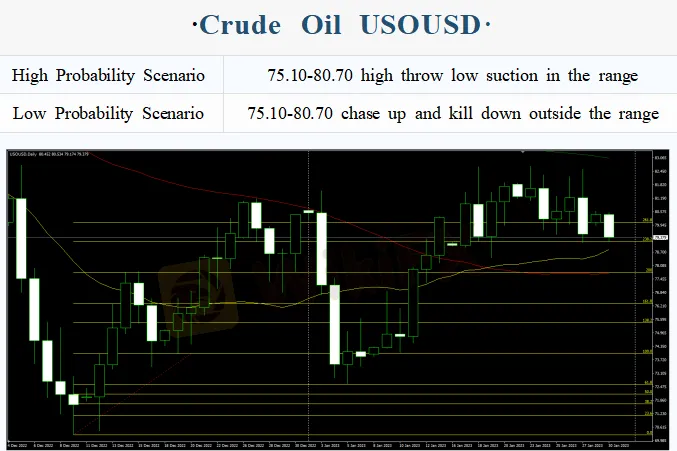Click the last date label on the time axis
The image size is (677, 451).
coord(609,443)
